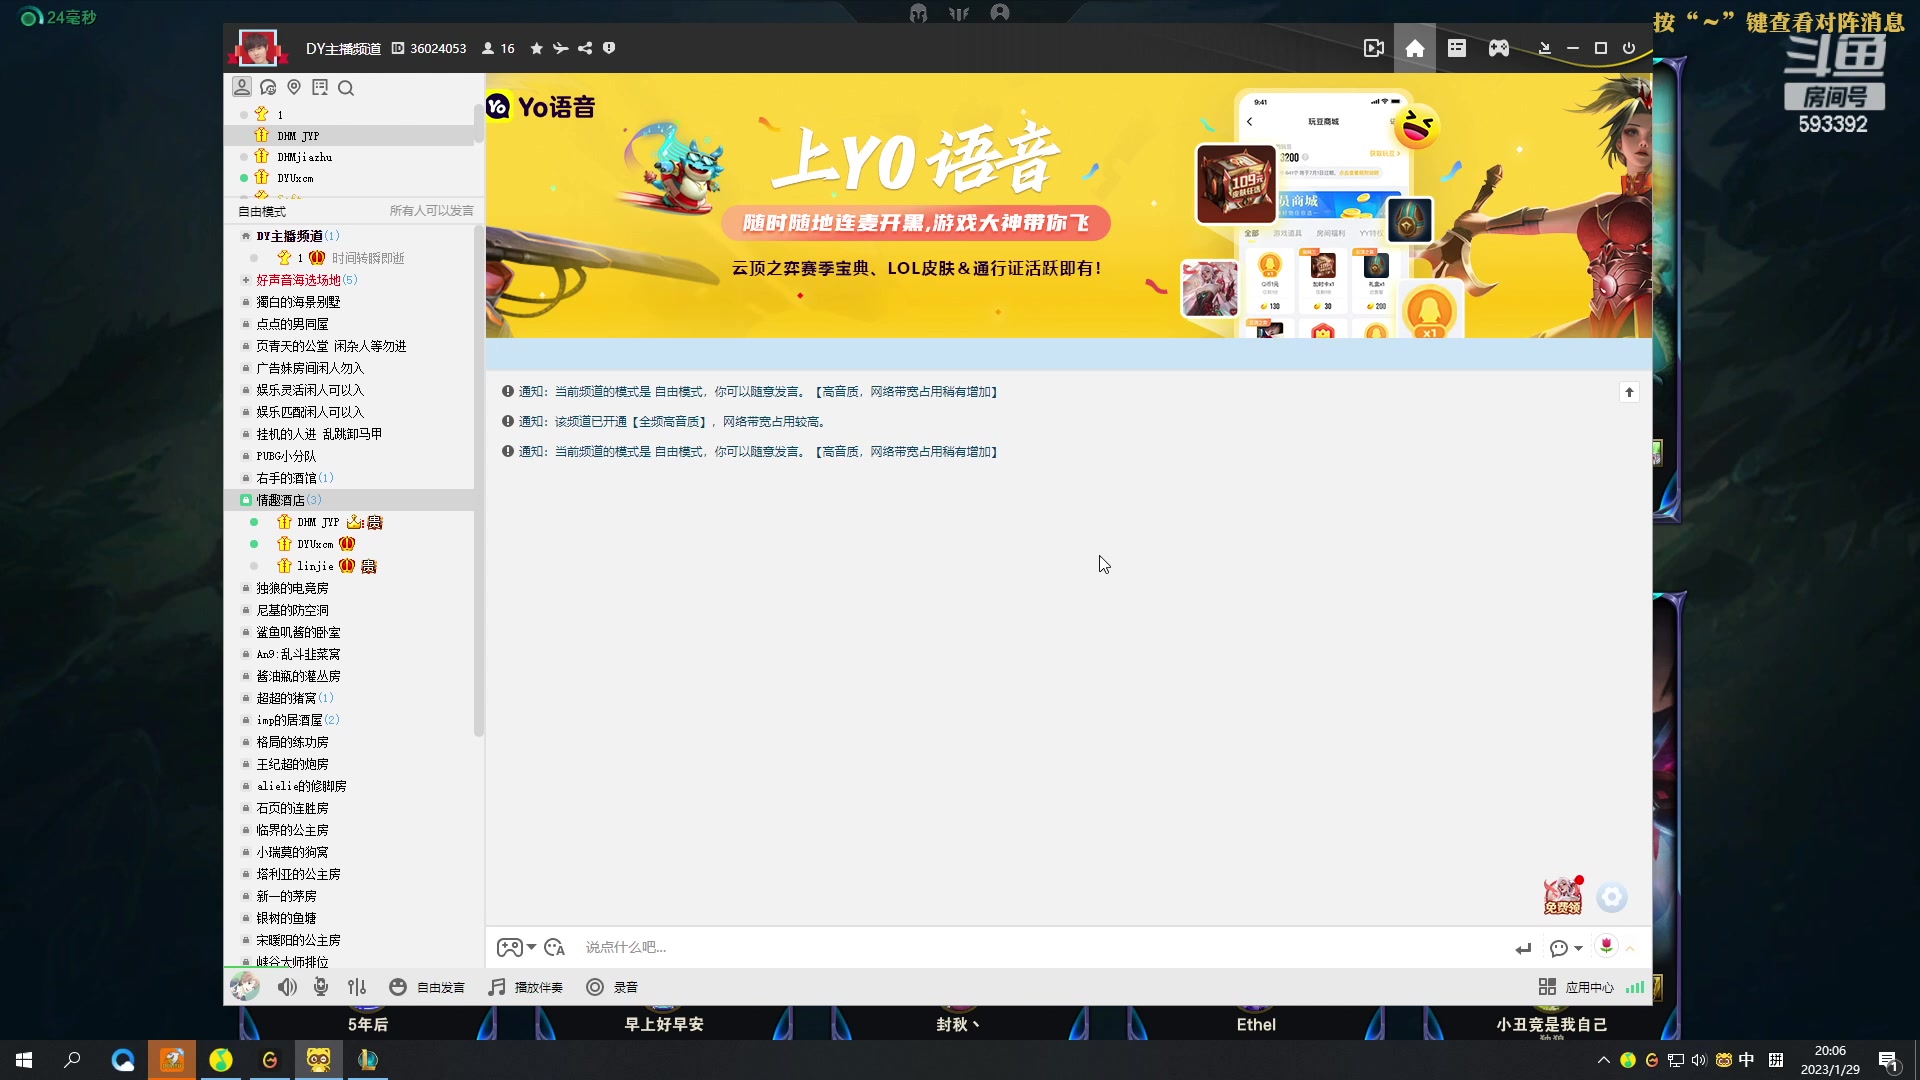The height and width of the screenshot is (1080, 1920).
Task: Click the emoji and font icon
Action: [x=555, y=947]
